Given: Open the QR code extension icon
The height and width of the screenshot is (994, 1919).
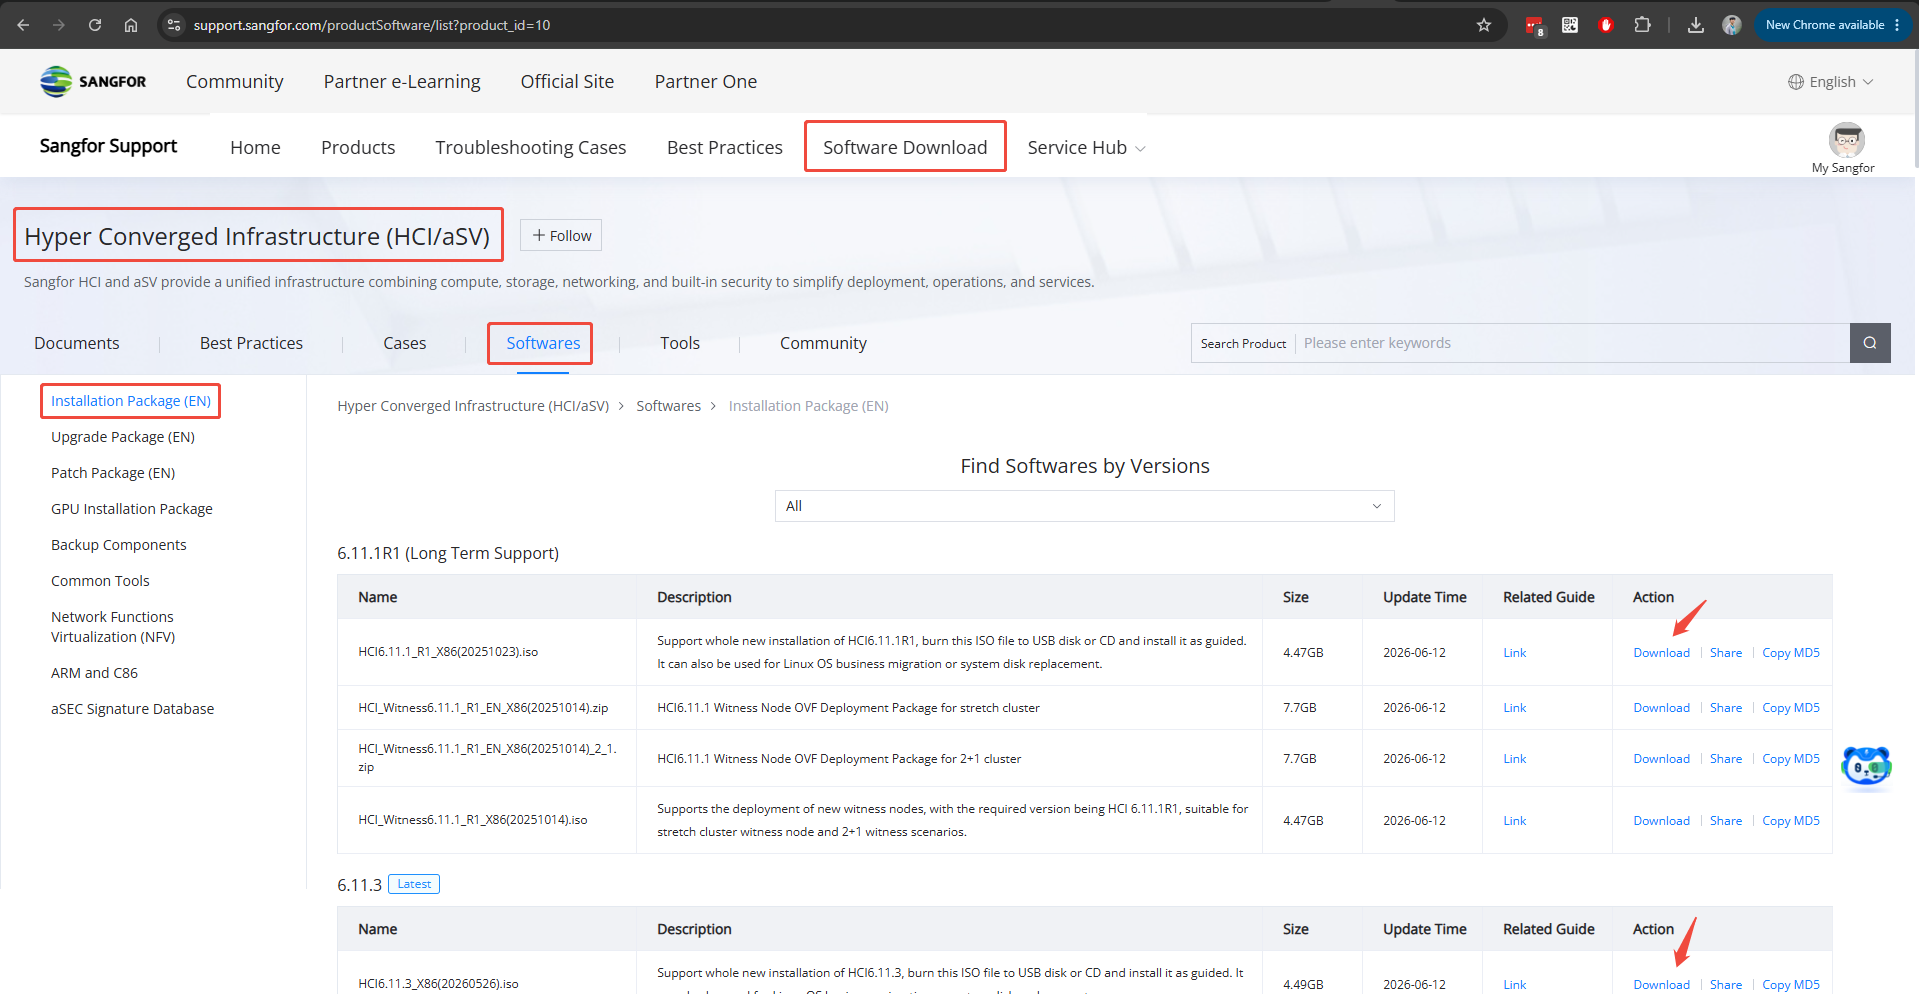Looking at the screenshot, I should pyautogui.click(x=1570, y=25).
